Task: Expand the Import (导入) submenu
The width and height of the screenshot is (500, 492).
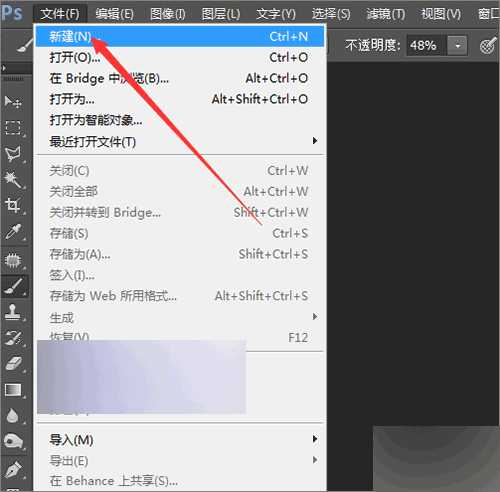Action: [181, 440]
